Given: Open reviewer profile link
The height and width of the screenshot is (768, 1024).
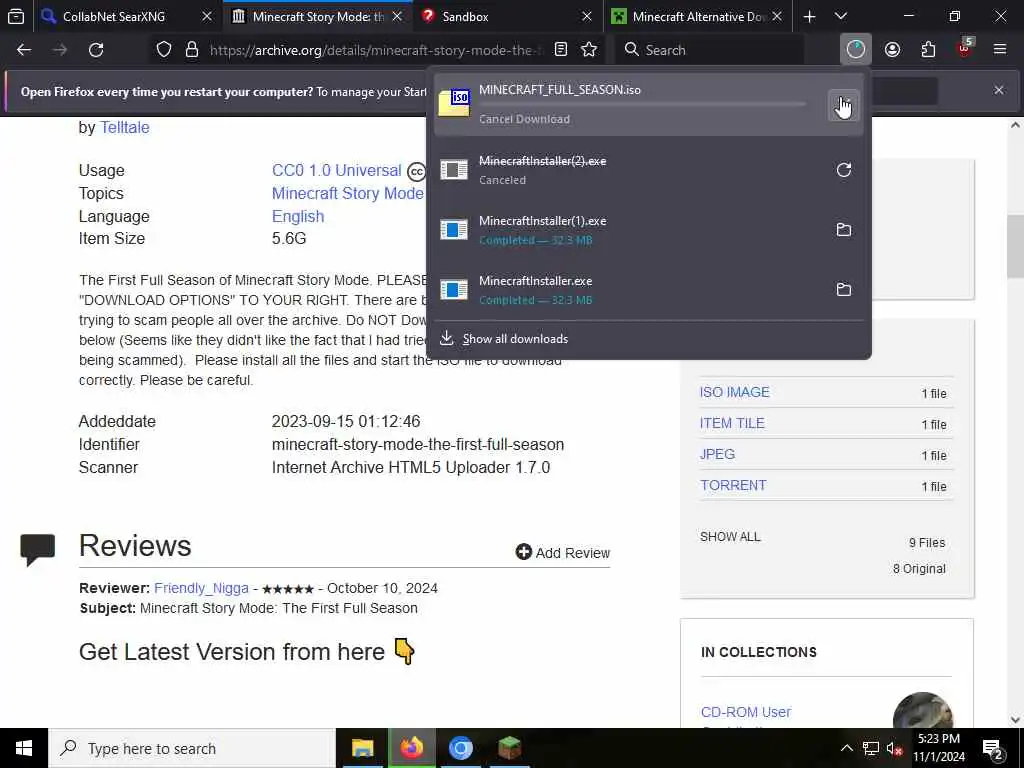Looking at the screenshot, I should click(x=201, y=588).
